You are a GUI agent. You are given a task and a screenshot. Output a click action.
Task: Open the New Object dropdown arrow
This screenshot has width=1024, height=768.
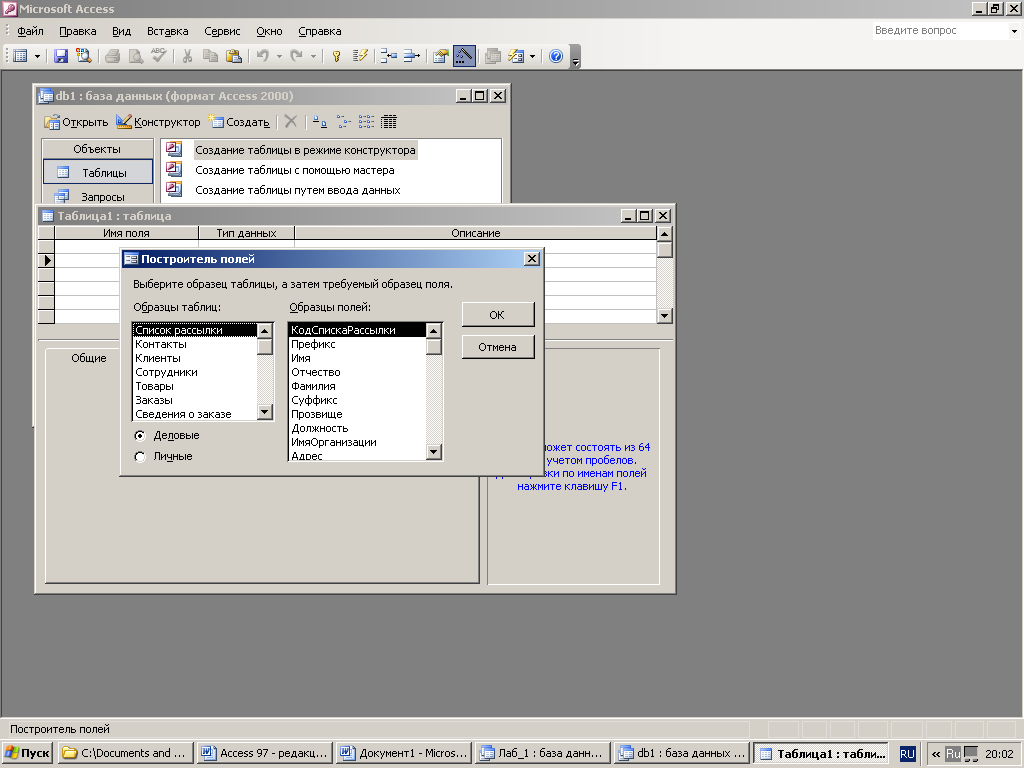point(532,57)
